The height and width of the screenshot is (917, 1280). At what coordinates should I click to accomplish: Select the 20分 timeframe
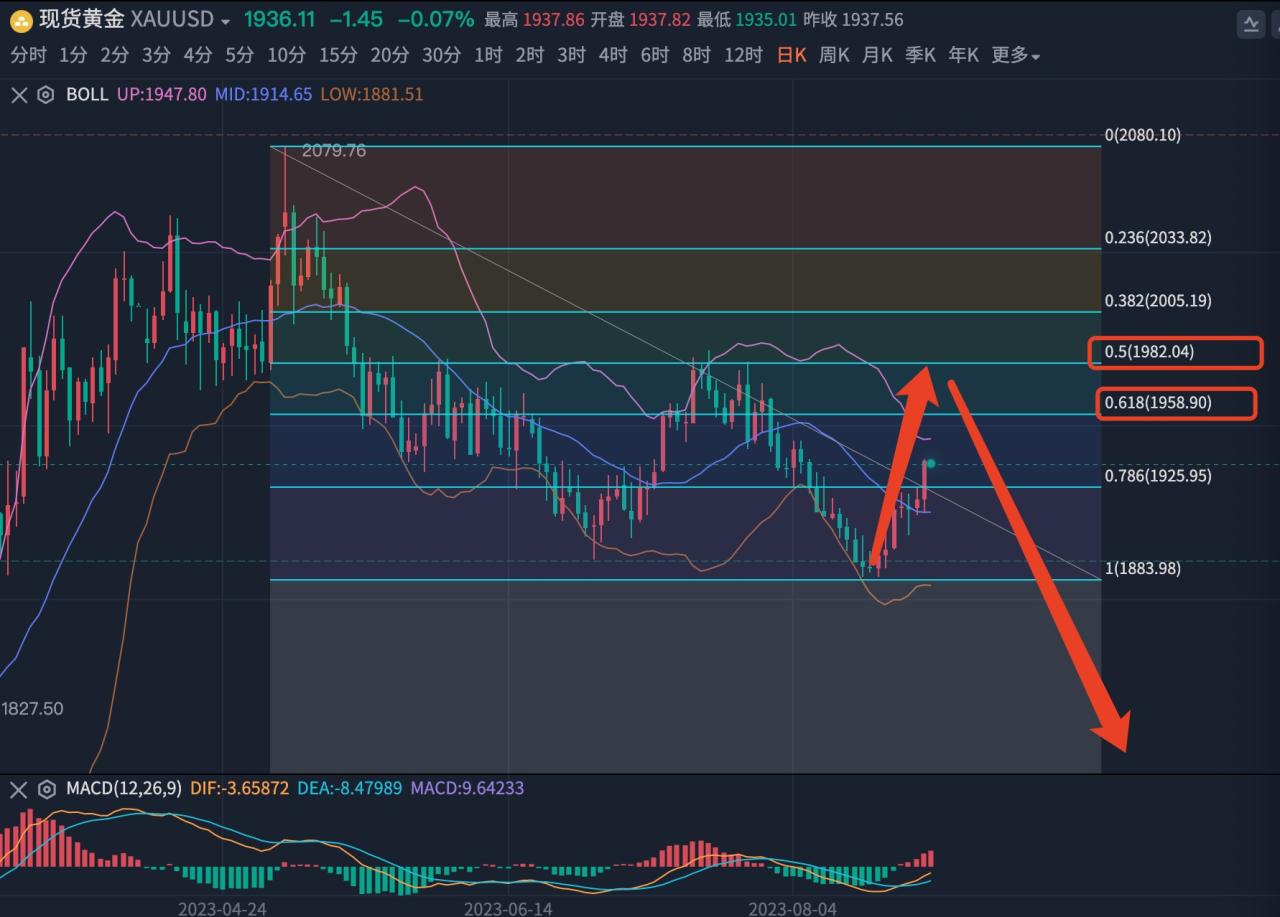pos(389,56)
